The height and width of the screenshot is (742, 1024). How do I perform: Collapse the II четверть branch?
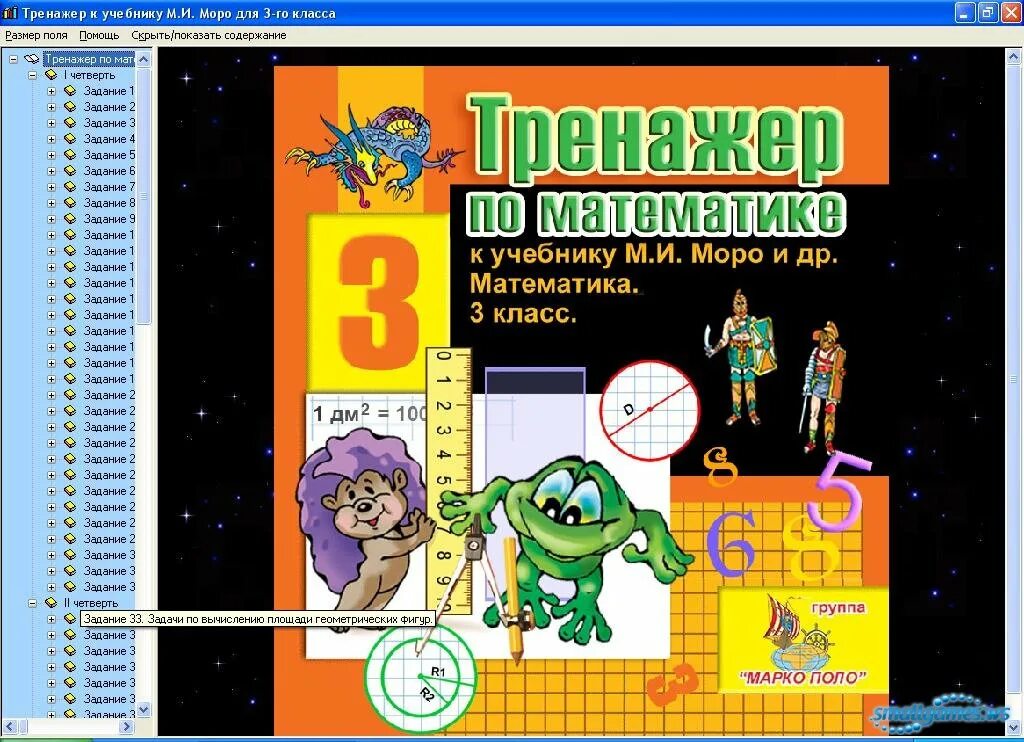tap(32, 603)
